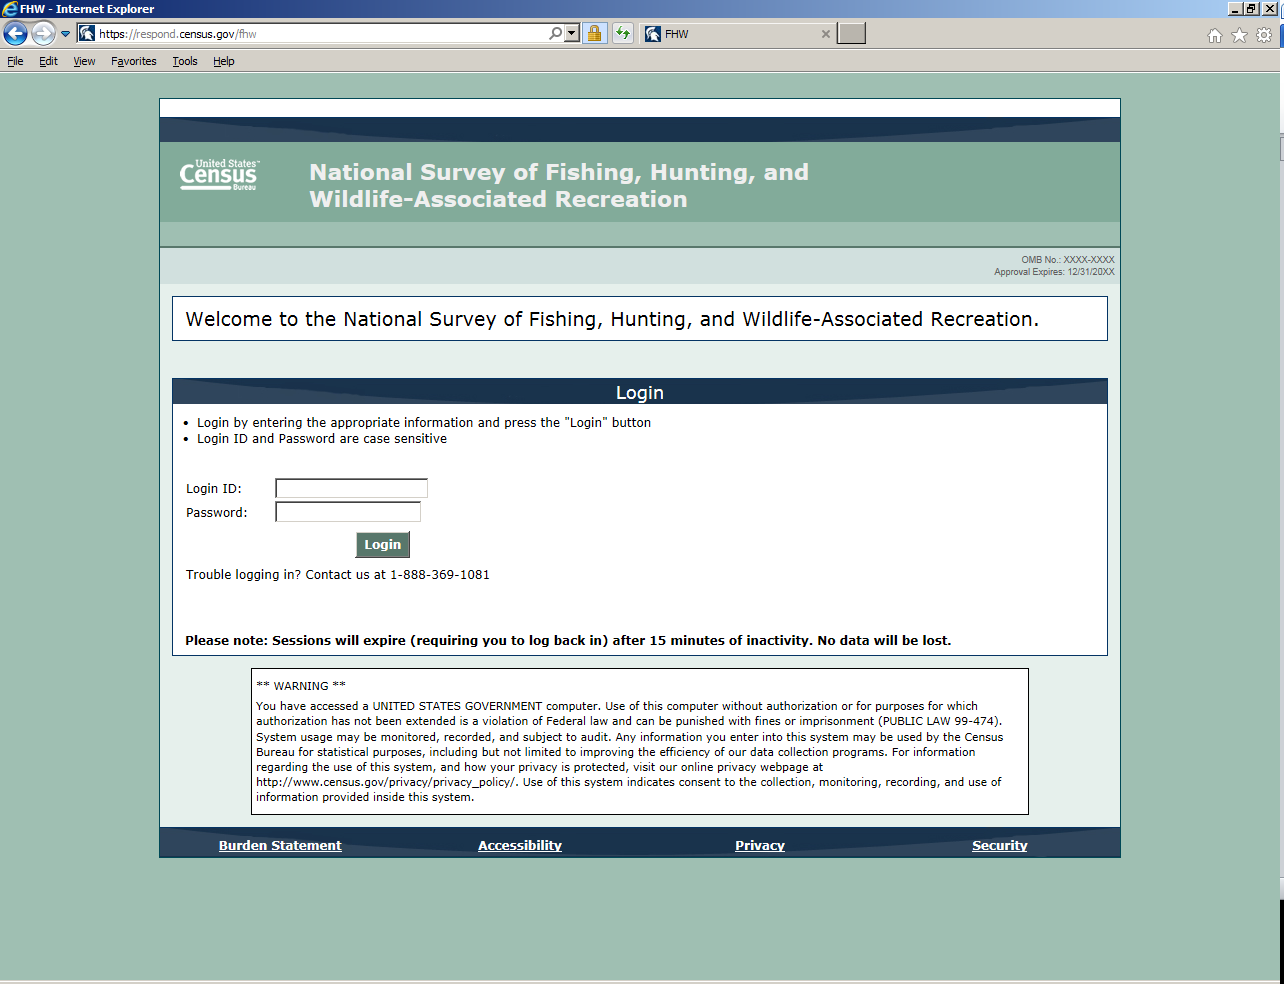Open Favorites star icon
Screen dimensions: 1284x984
pos(1239,35)
